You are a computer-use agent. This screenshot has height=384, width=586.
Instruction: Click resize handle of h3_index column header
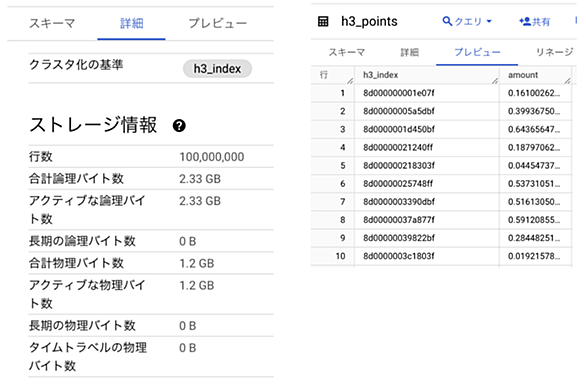click(x=495, y=80)
